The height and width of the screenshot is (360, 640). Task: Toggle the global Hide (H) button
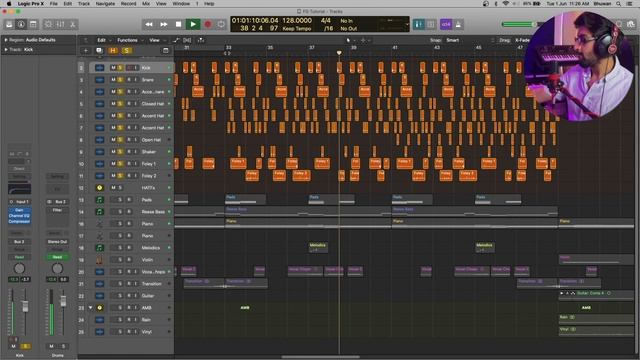click(113, 51)
